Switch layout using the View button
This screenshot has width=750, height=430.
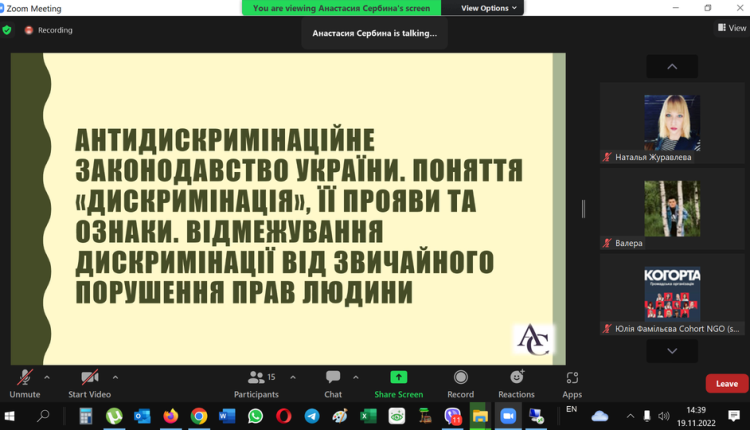click(x=731, y=28)
